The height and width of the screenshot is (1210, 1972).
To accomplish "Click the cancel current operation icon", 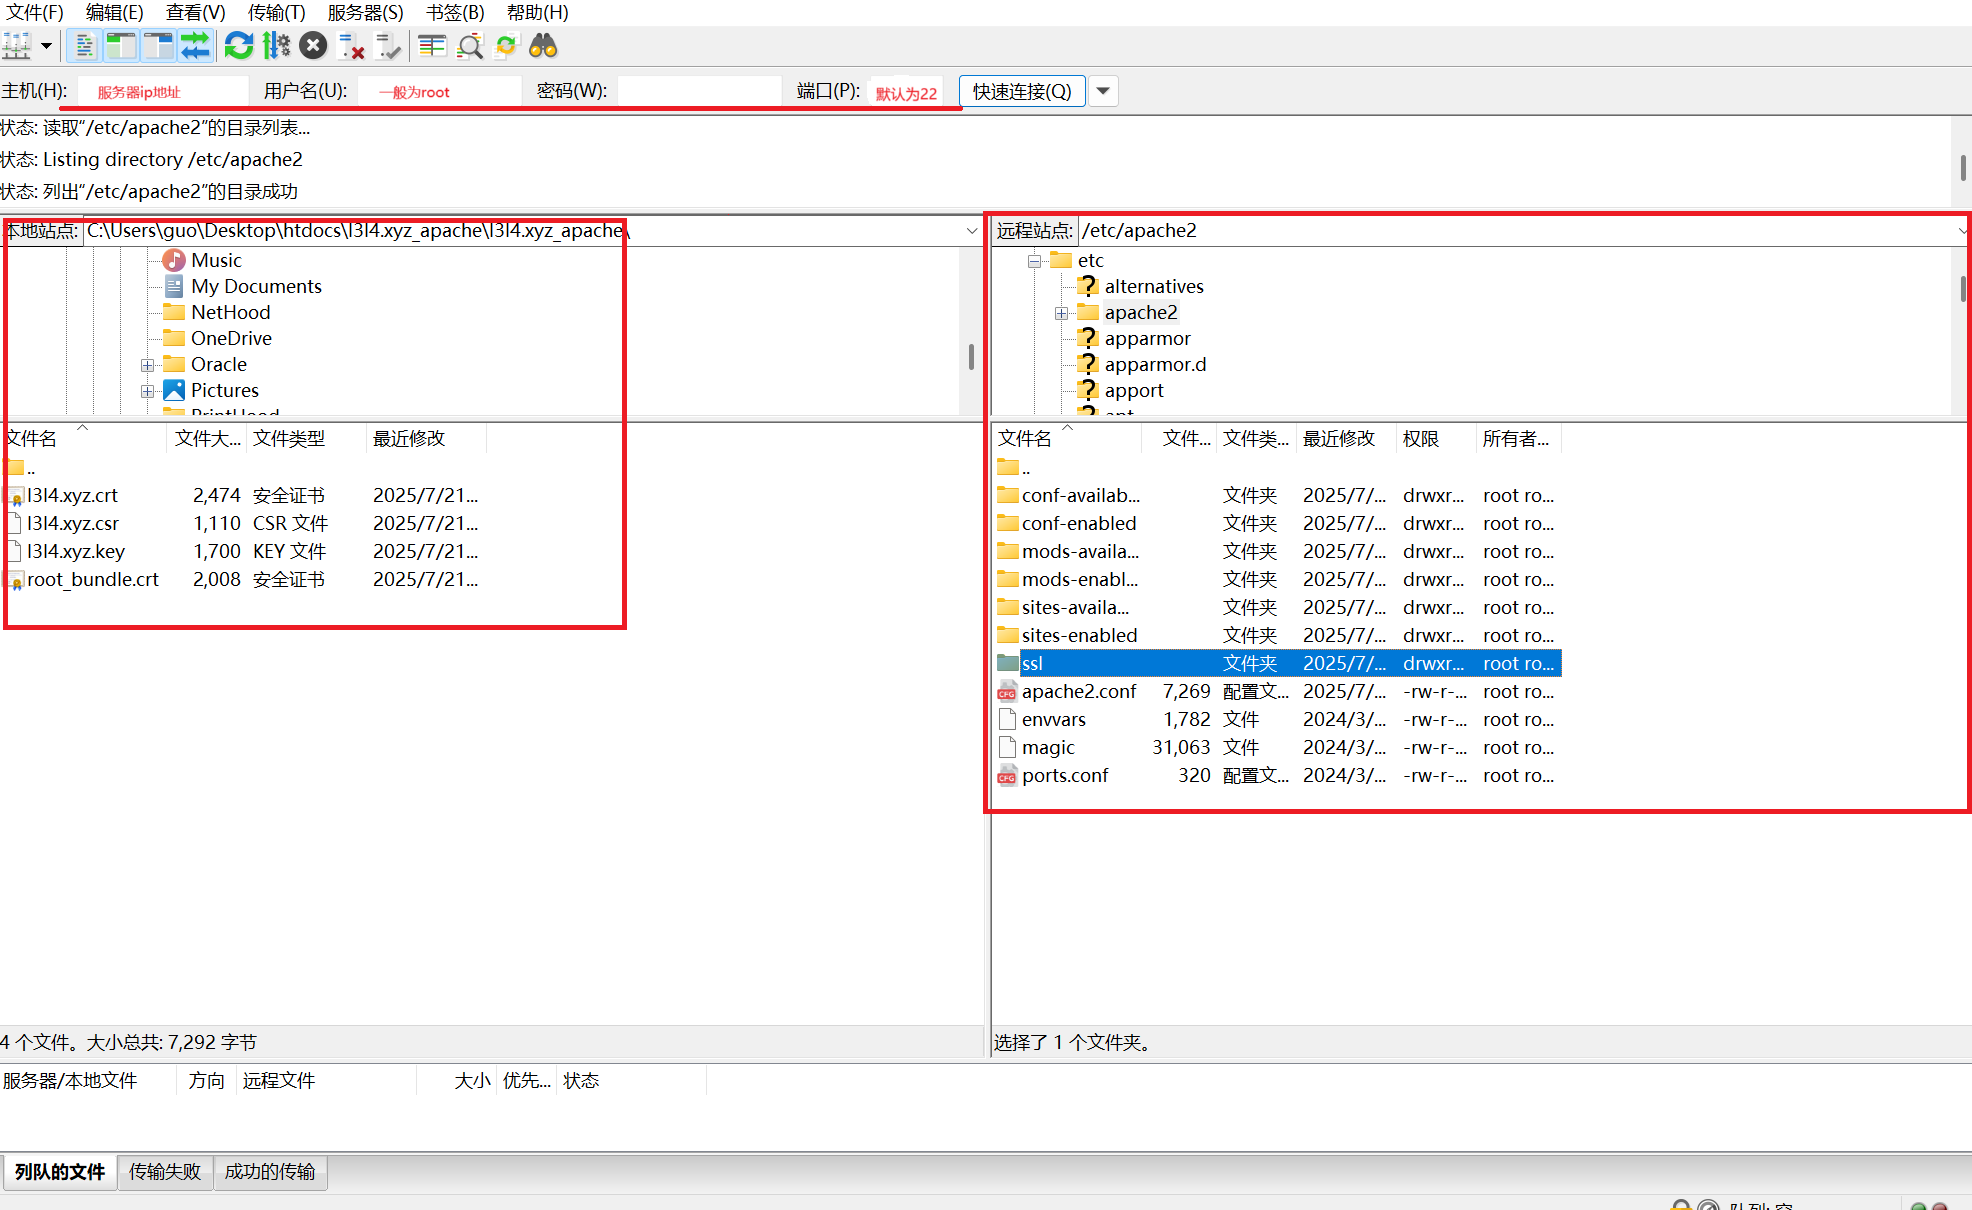I will click(x=313, y=46).
